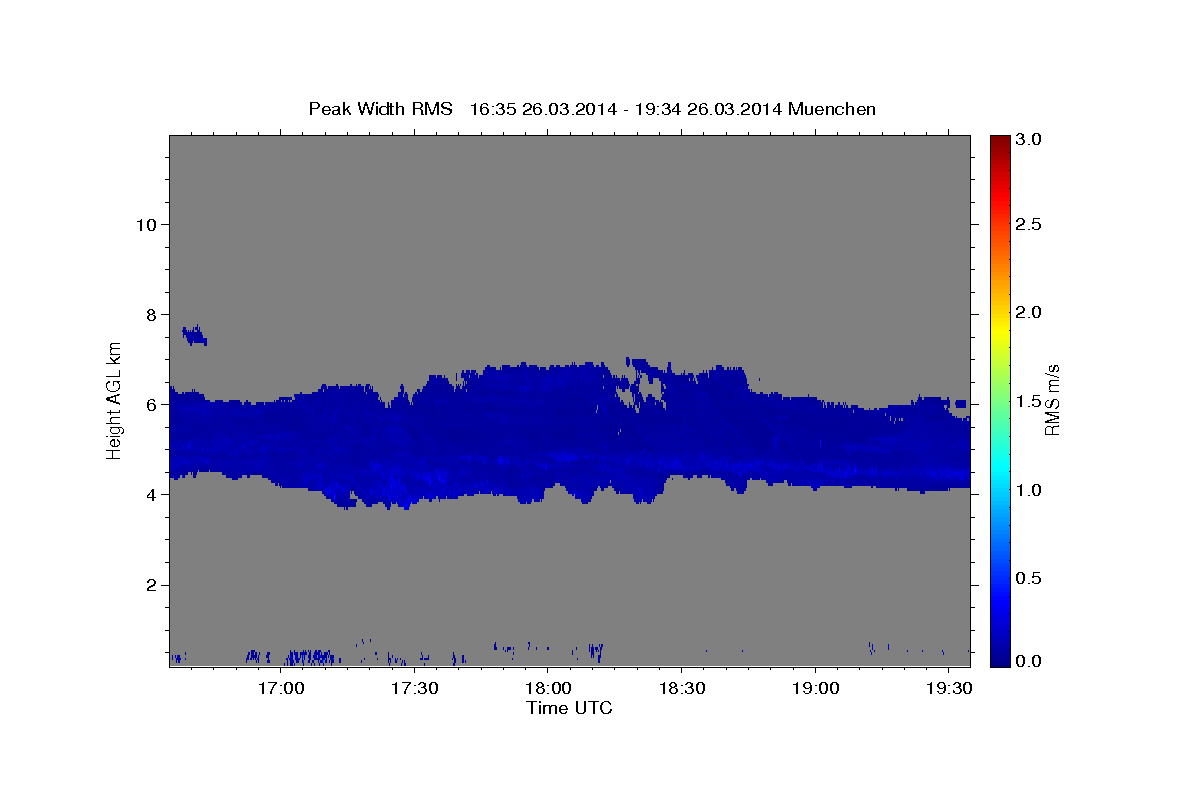This screenshot has width=1200, height=800.
Task: Click the dark red top of colorbar
Action: click(x=1000, y=145)
